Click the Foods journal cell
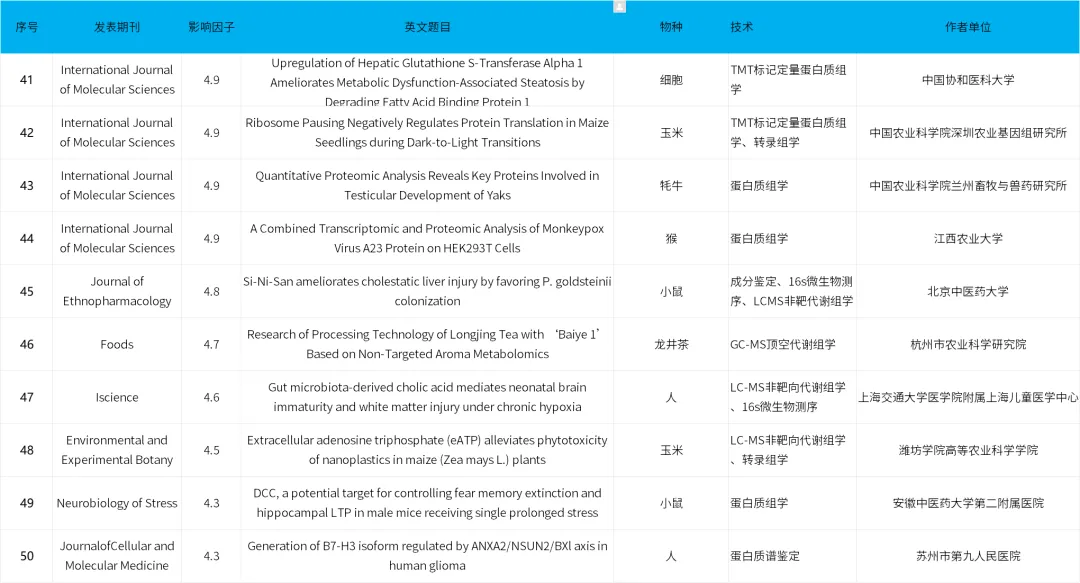The image size is (1080, 583). point(117,344)
